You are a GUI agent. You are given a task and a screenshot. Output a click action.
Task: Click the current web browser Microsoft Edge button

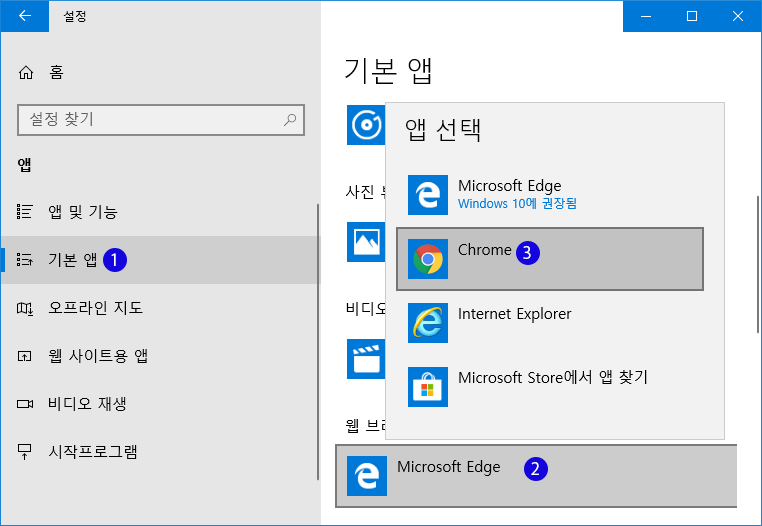point(536,476)
